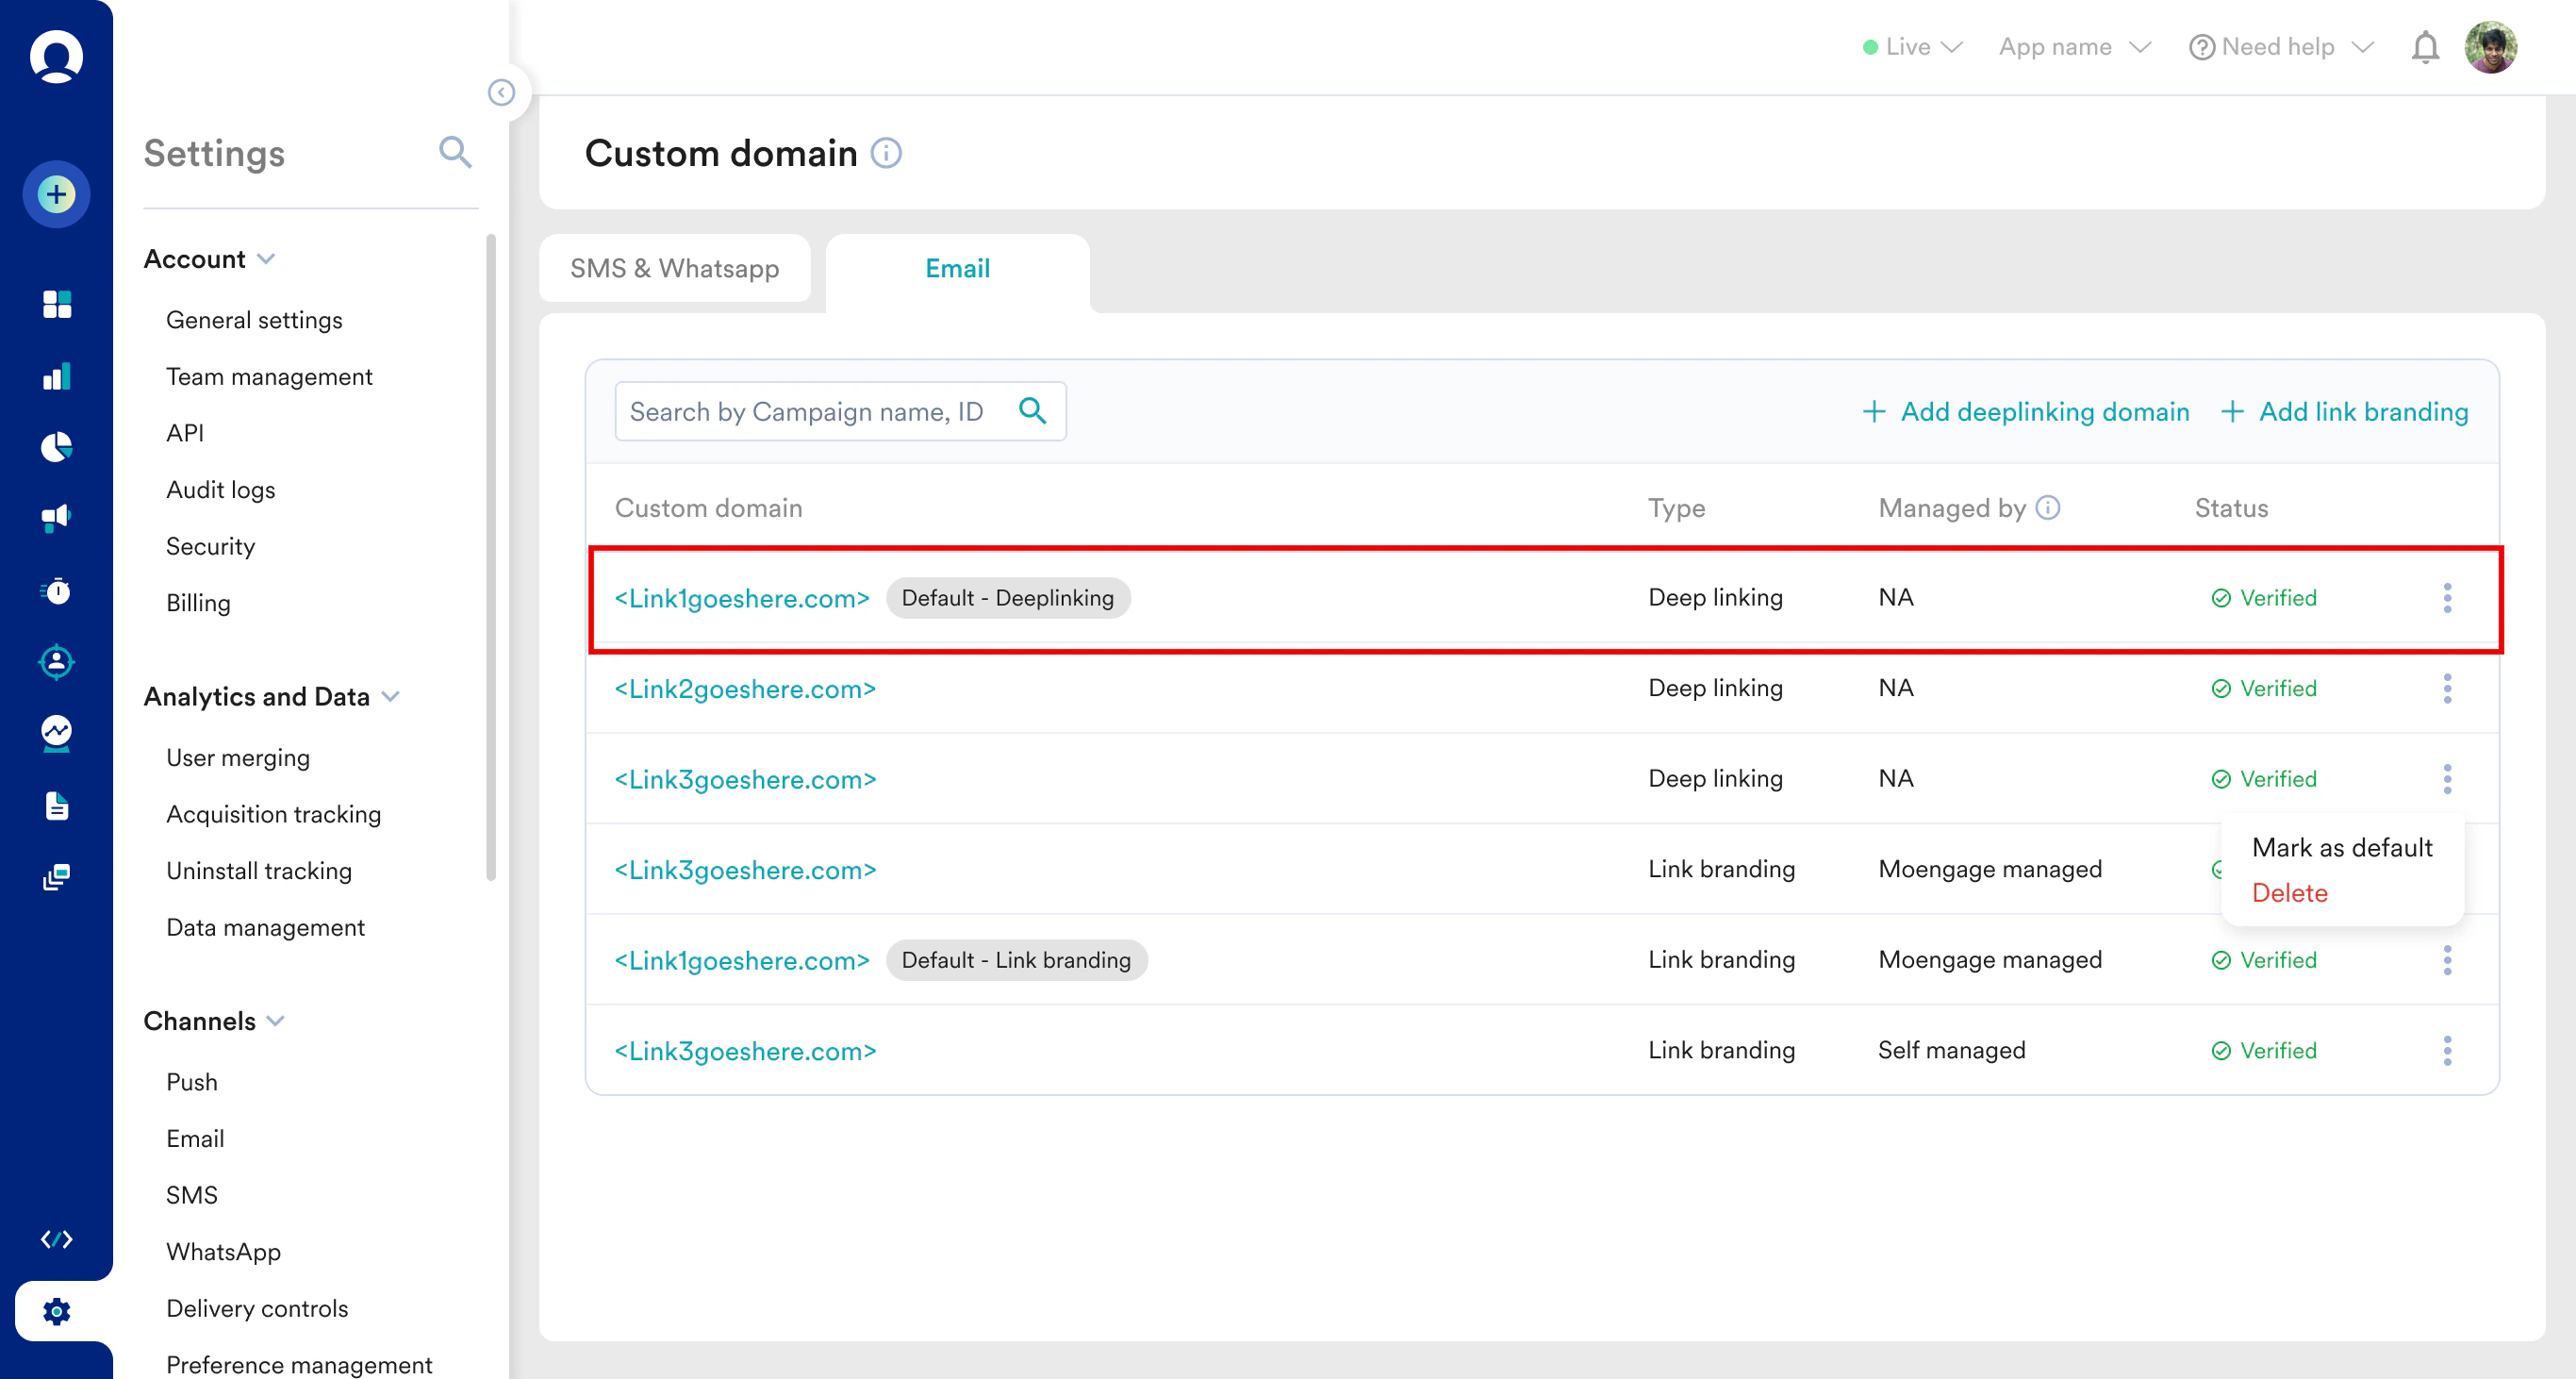Open Team management settings
Screen dimensions: 2576x1379
click(x=269, y=377)
